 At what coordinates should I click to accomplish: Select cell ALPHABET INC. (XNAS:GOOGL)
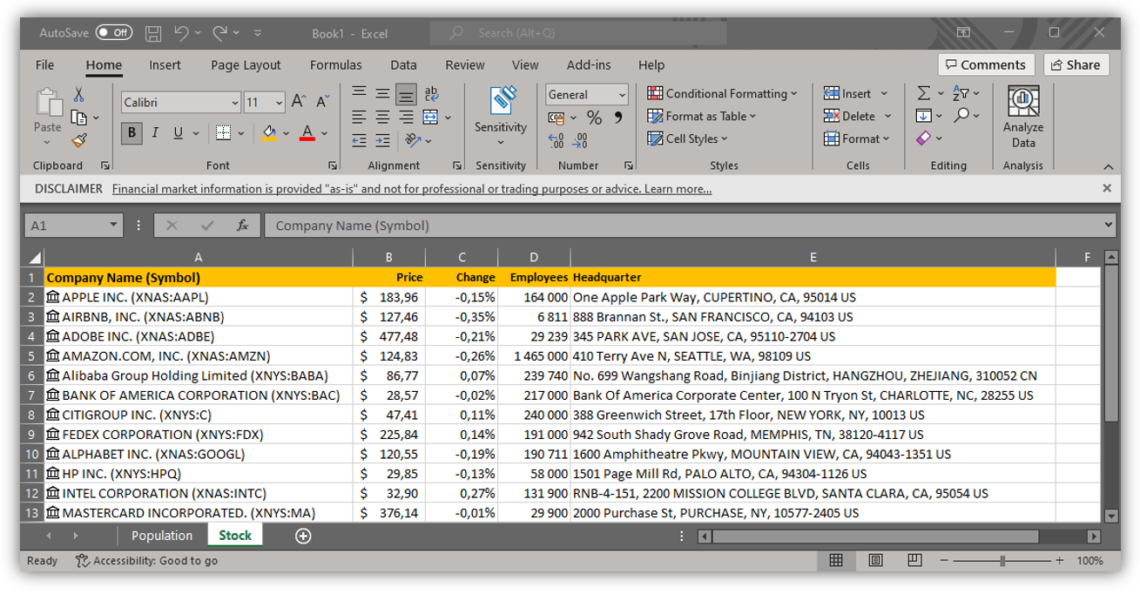[x=198, y=454]
